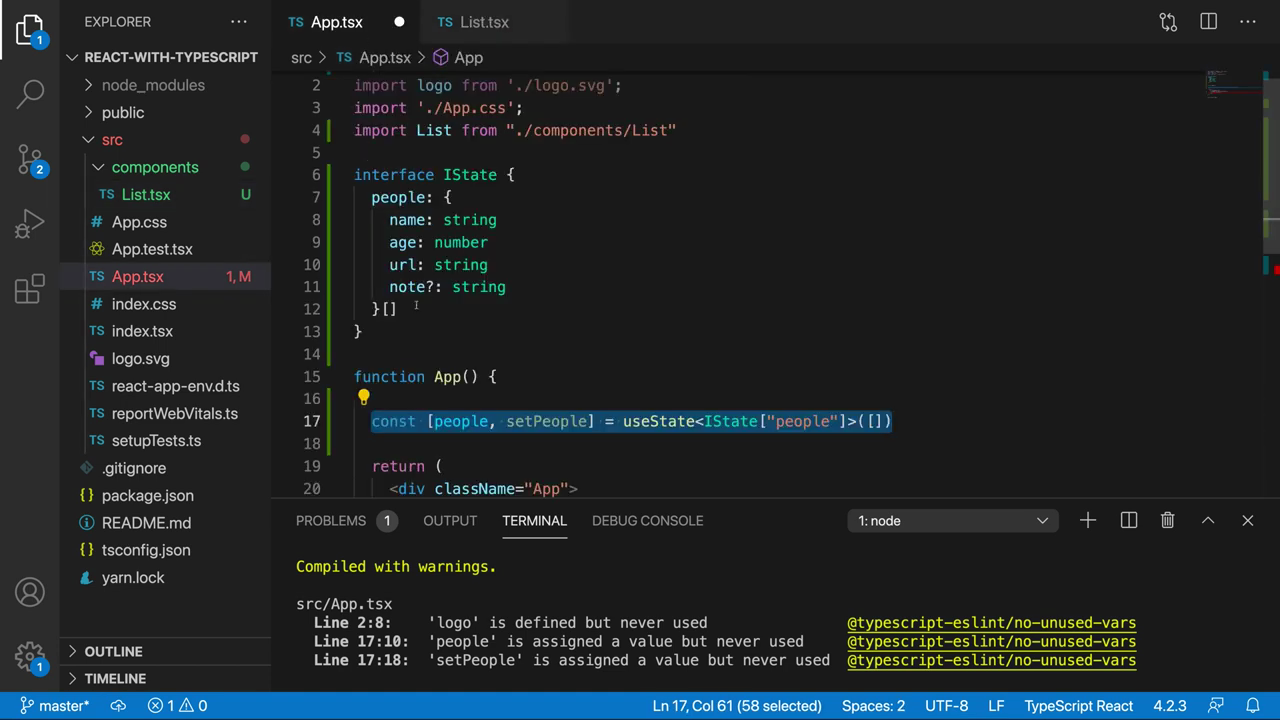Viewport: 1280px width, 720px height.
Task: Open editor more actions menu
Action: [x=1247, y=22]
